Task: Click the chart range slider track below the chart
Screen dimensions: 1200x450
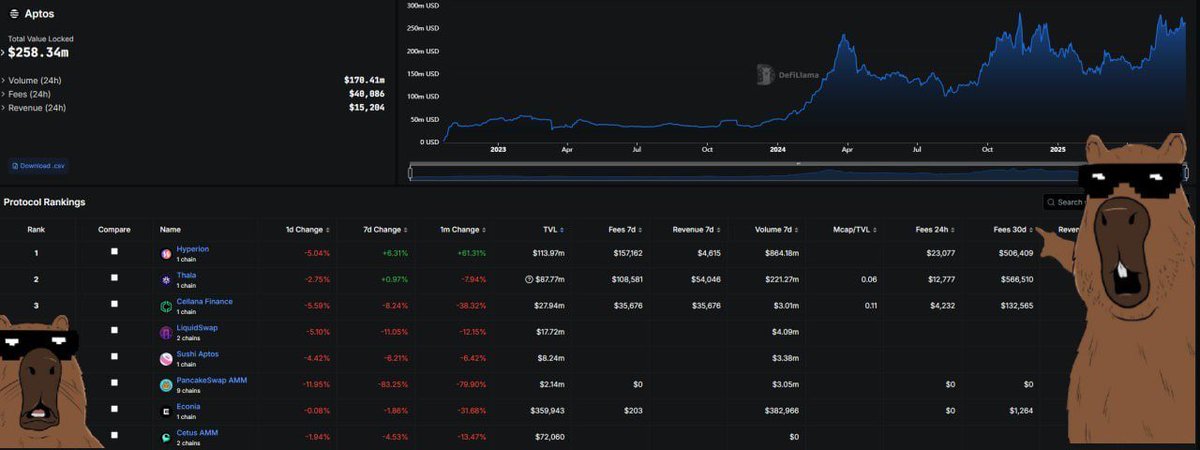Action: [798, 173]
